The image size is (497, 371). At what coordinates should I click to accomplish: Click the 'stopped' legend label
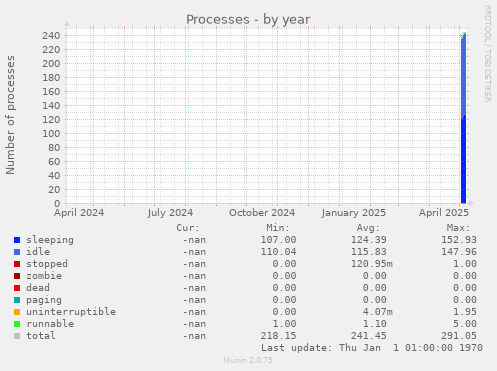(x=47, y=264)
